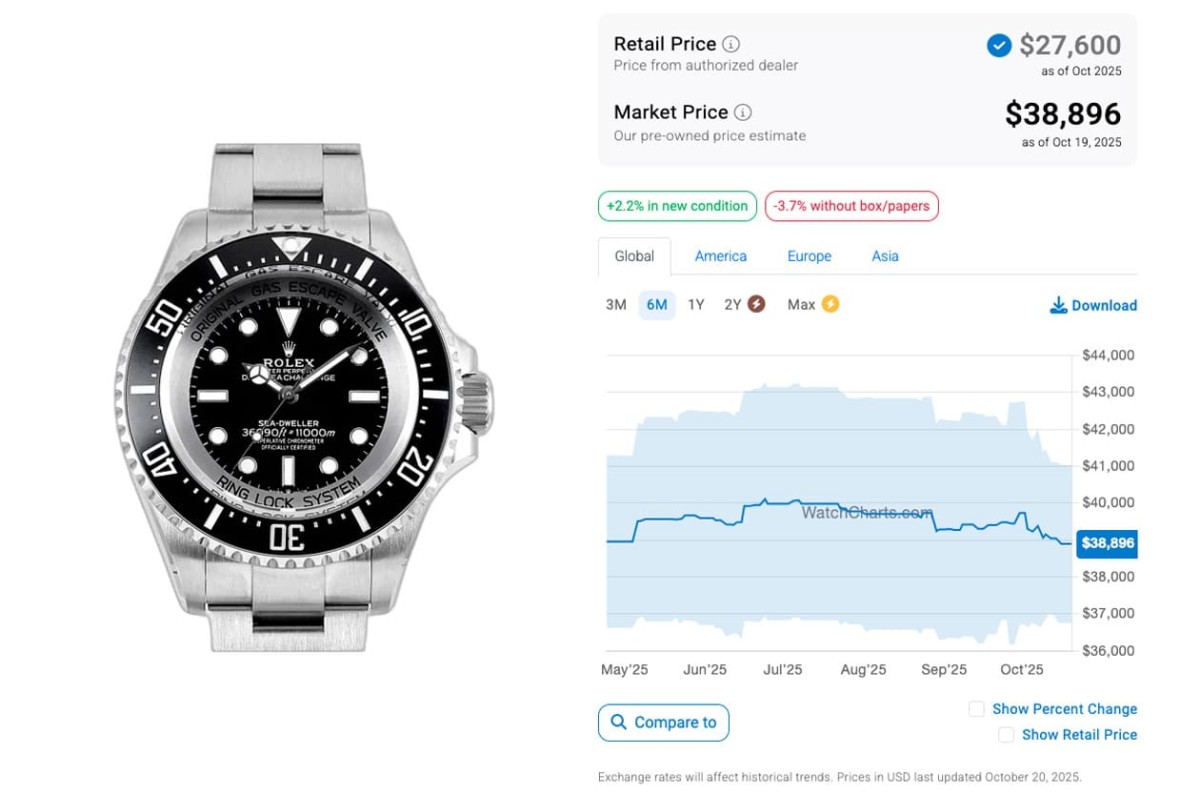The width and height of the screenshot is (1200, 794).
Task: Switch to the America region tab
Action: (720, 256)
